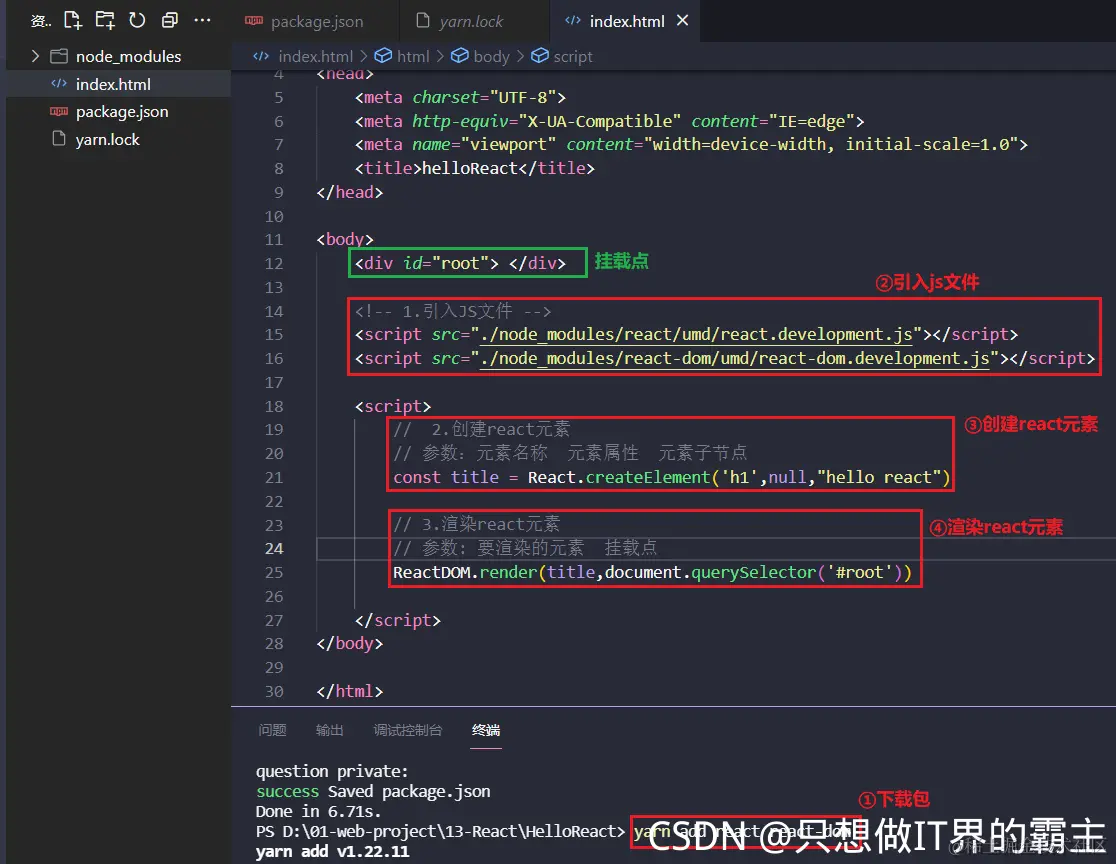
Task: Click the title helloReact line
Action: pos(475,169)
